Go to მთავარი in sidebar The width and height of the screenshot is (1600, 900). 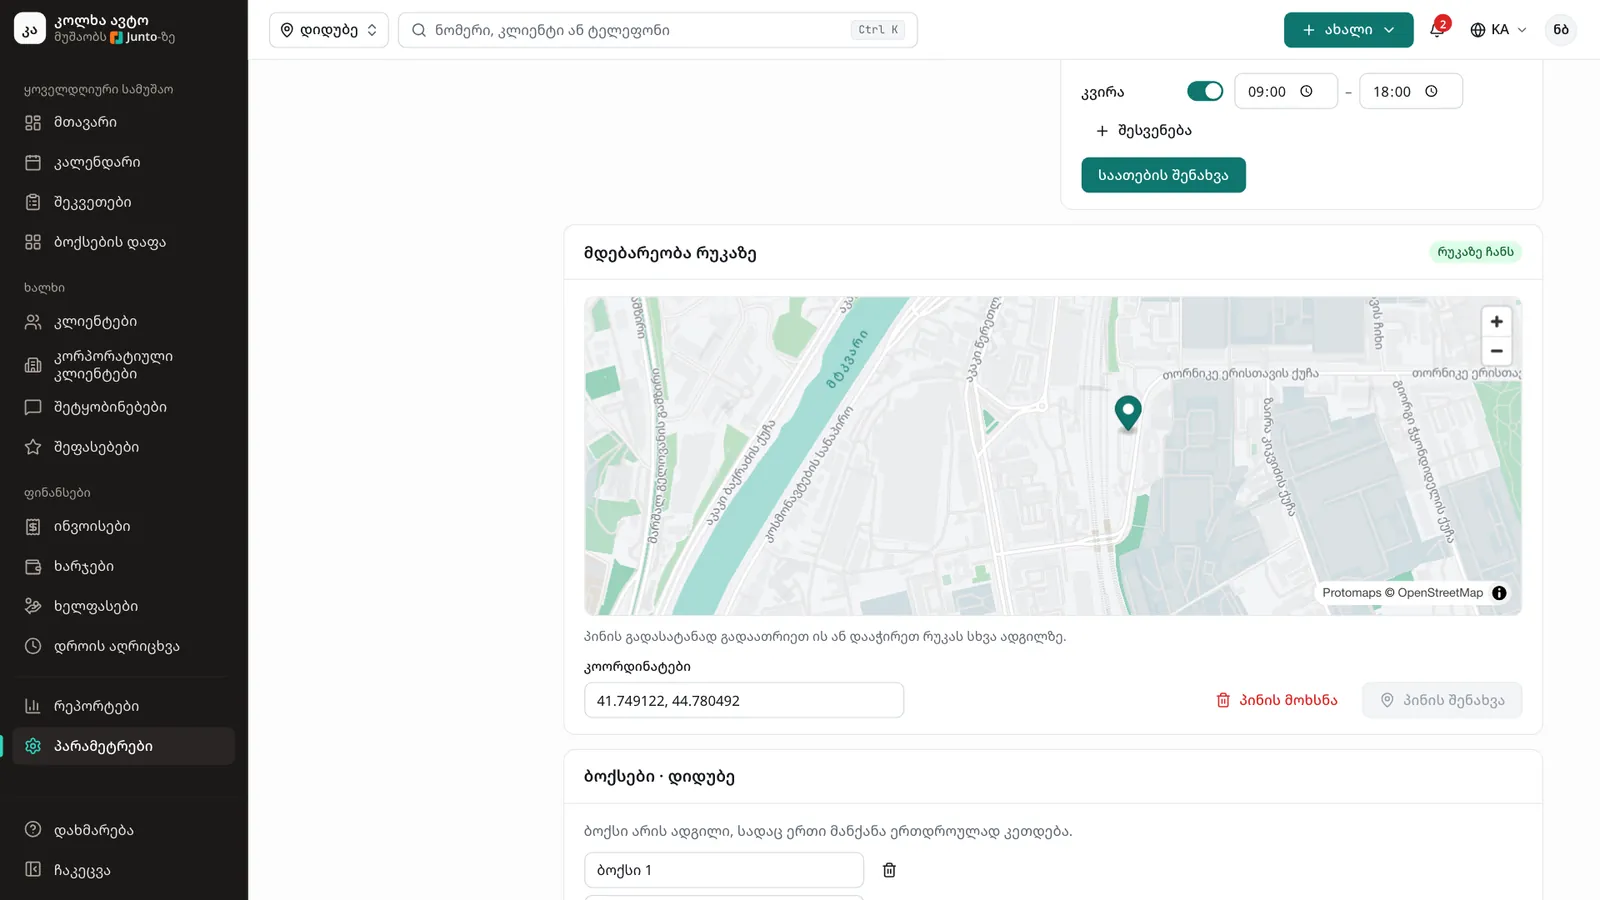124,122
